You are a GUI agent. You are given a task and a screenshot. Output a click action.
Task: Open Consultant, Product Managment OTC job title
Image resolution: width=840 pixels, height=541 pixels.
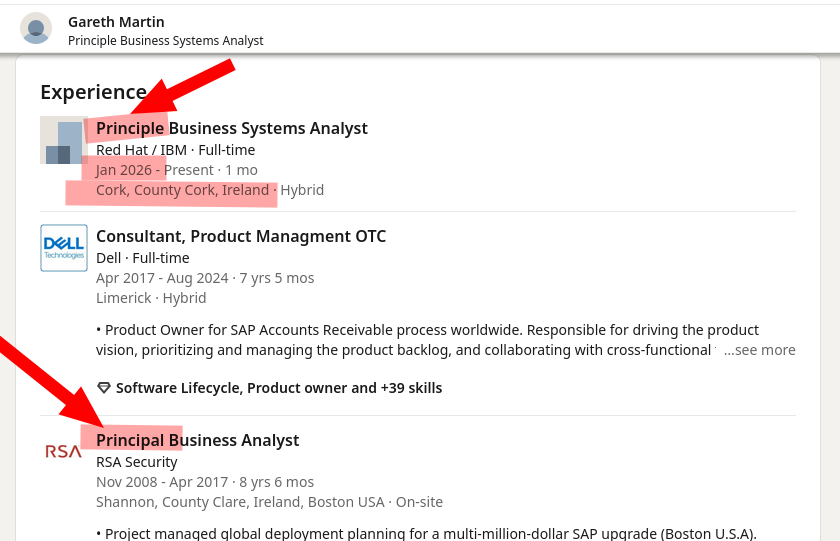(x=240, y=236)
